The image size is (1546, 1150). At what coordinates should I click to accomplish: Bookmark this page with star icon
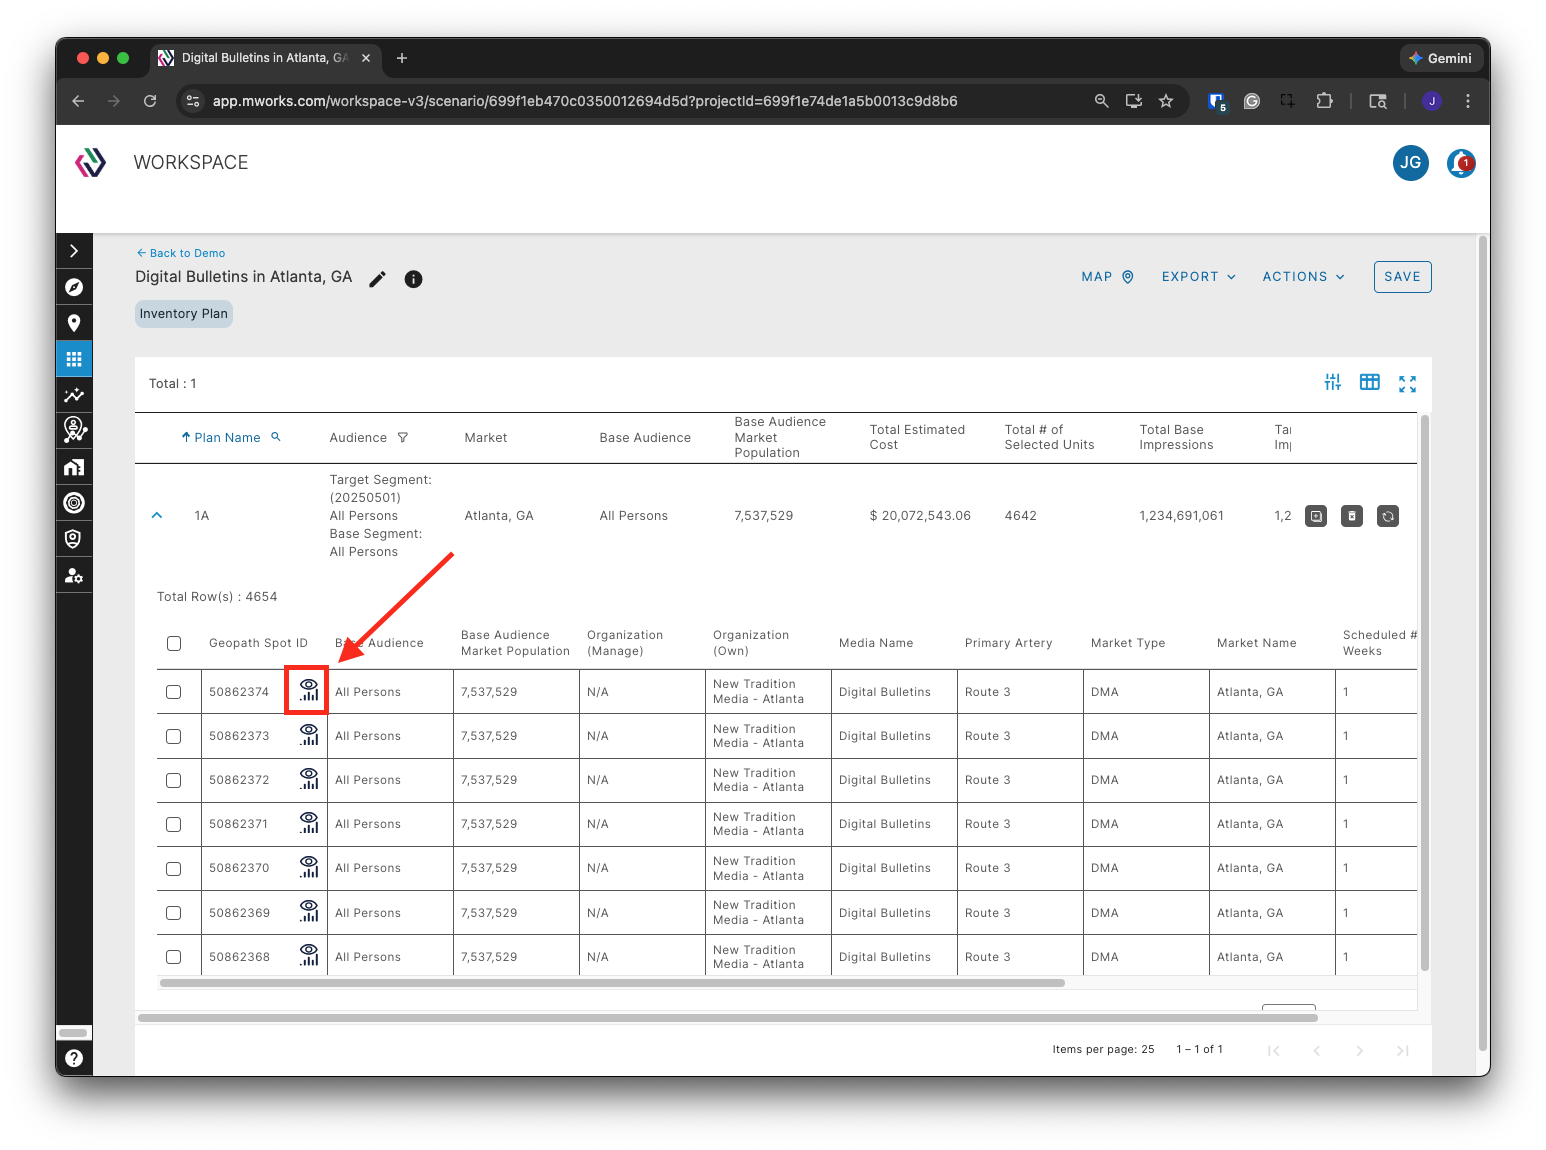point(1166,101)
